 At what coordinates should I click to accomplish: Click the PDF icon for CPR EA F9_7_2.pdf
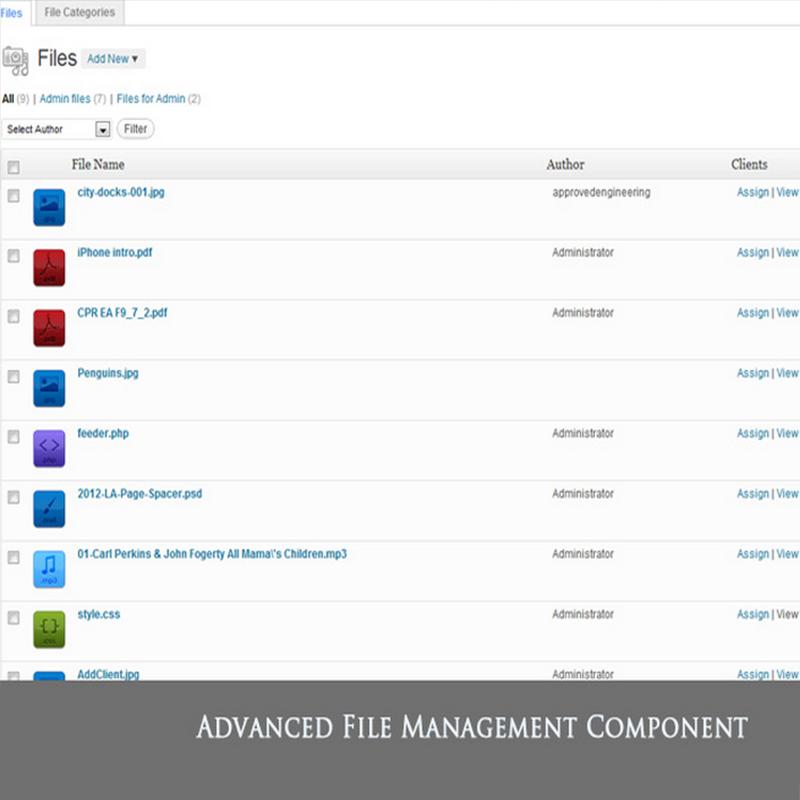(49, 327)
